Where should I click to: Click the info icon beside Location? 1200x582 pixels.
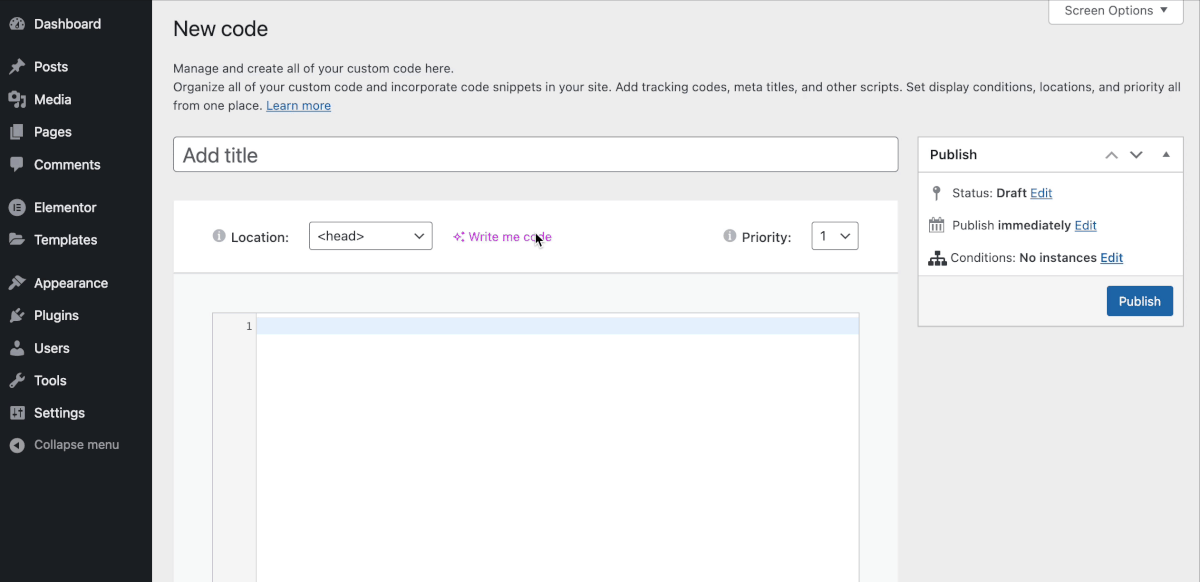pyautogui.click(x=218, y=236)
